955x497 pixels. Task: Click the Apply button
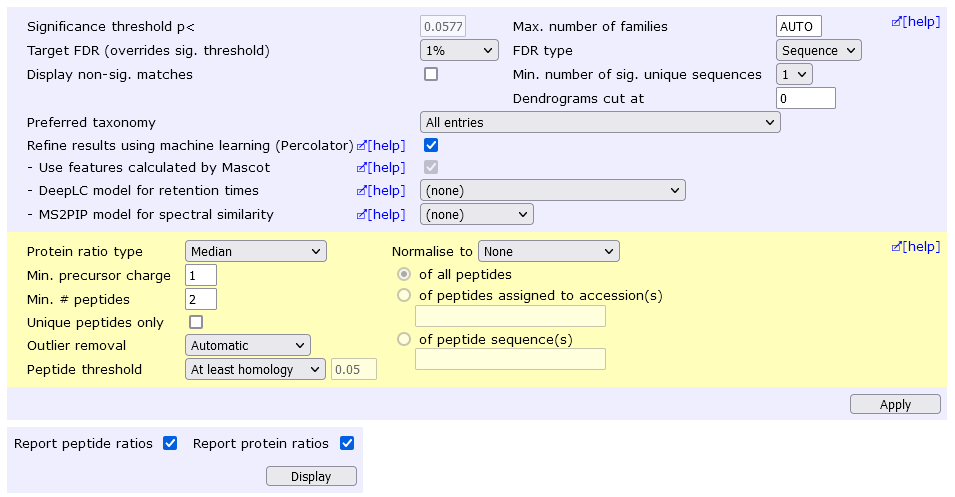pyautogui.click(x=895, y=404)
